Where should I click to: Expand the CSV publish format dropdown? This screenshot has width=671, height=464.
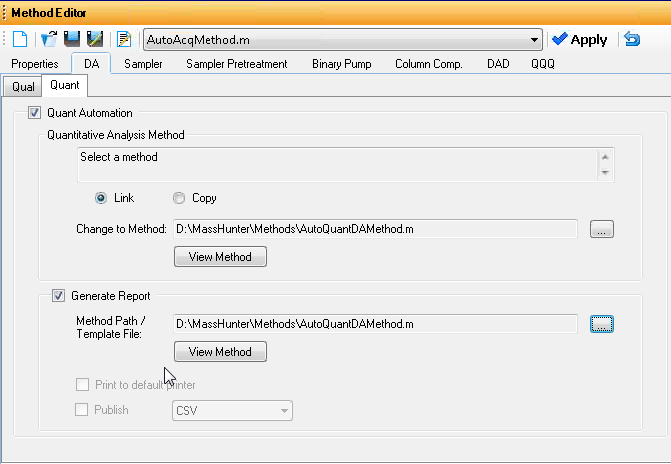pos(285,410)
